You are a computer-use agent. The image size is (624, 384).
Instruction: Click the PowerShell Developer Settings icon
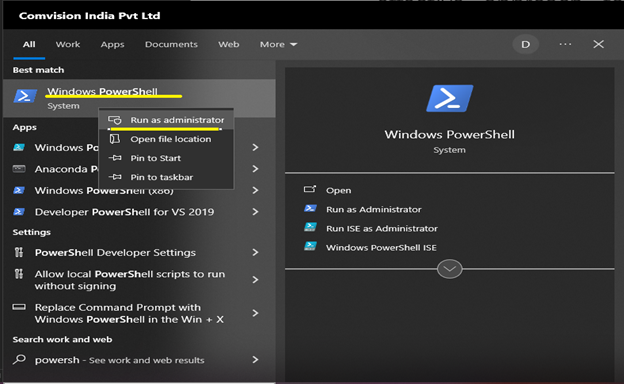(19, 252)
